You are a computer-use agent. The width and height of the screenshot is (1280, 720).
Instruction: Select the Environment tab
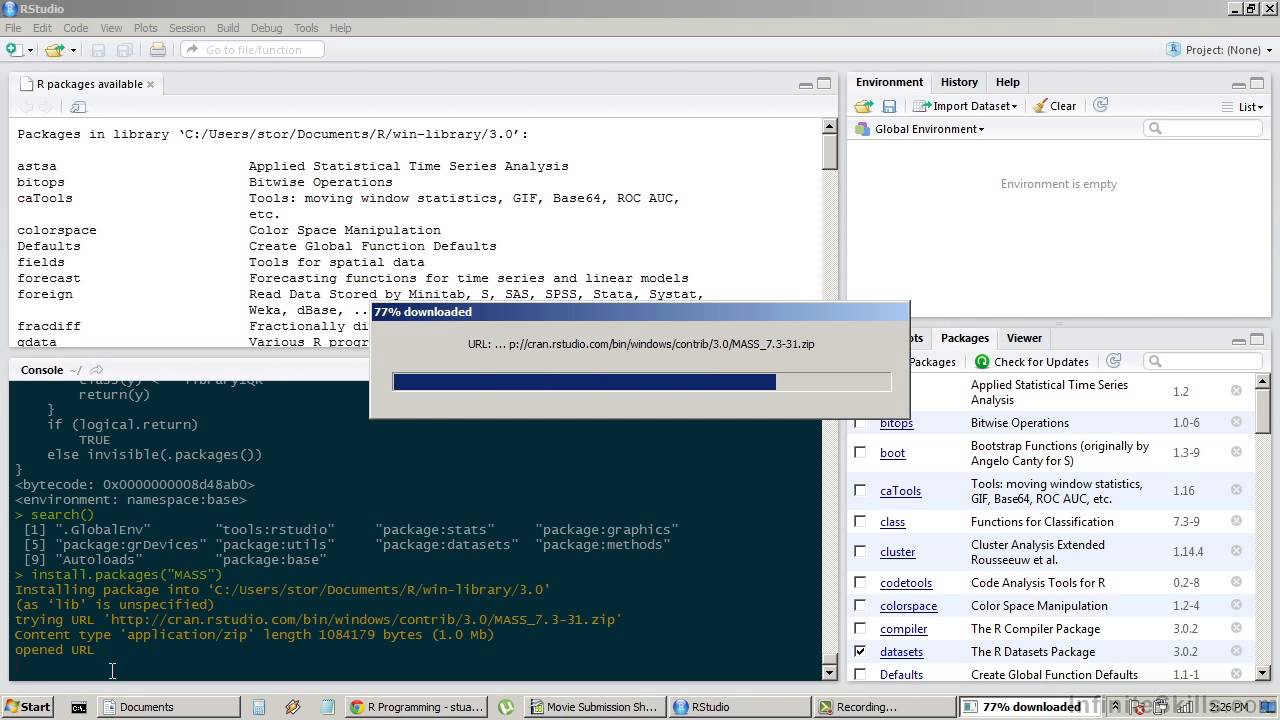tap(889, 82)
